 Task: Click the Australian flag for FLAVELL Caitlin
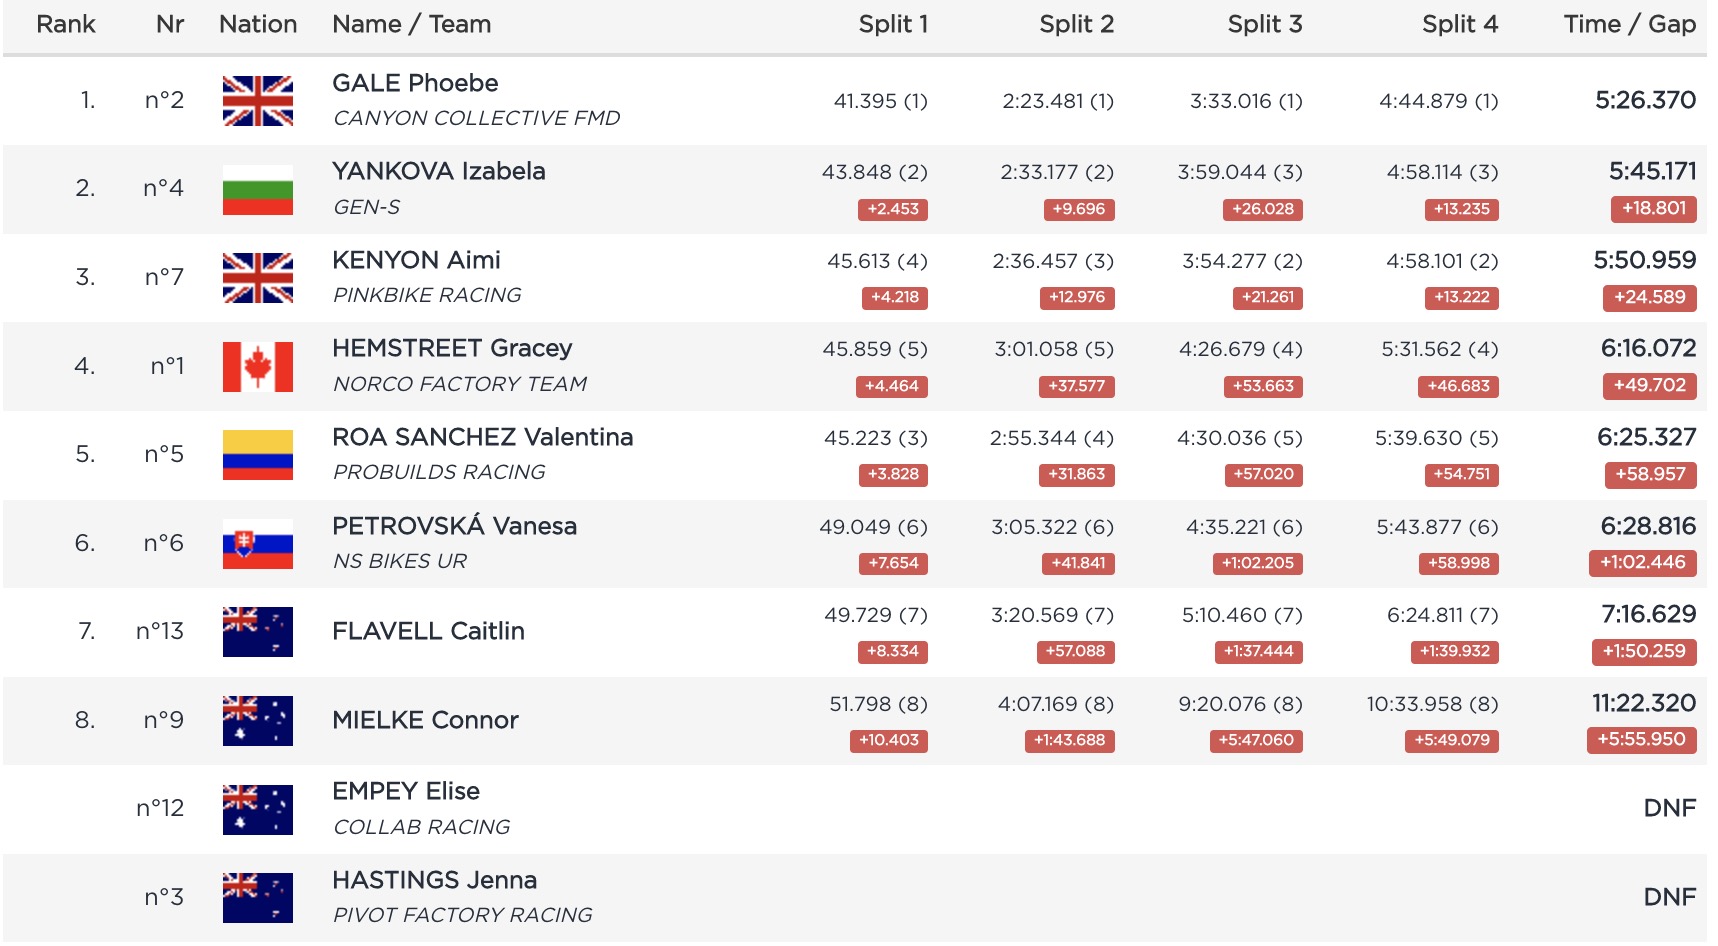pyautogui.click(x=257, y=632)
